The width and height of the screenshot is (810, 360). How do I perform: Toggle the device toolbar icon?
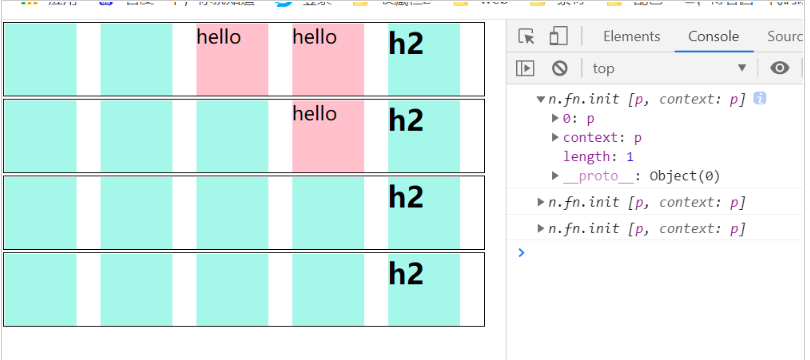(x=558, y=37)
